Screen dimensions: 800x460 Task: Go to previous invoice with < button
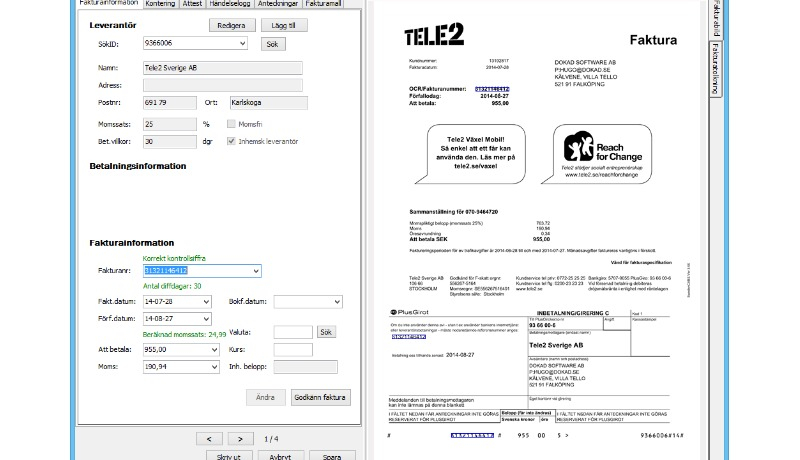click(209, 439)
